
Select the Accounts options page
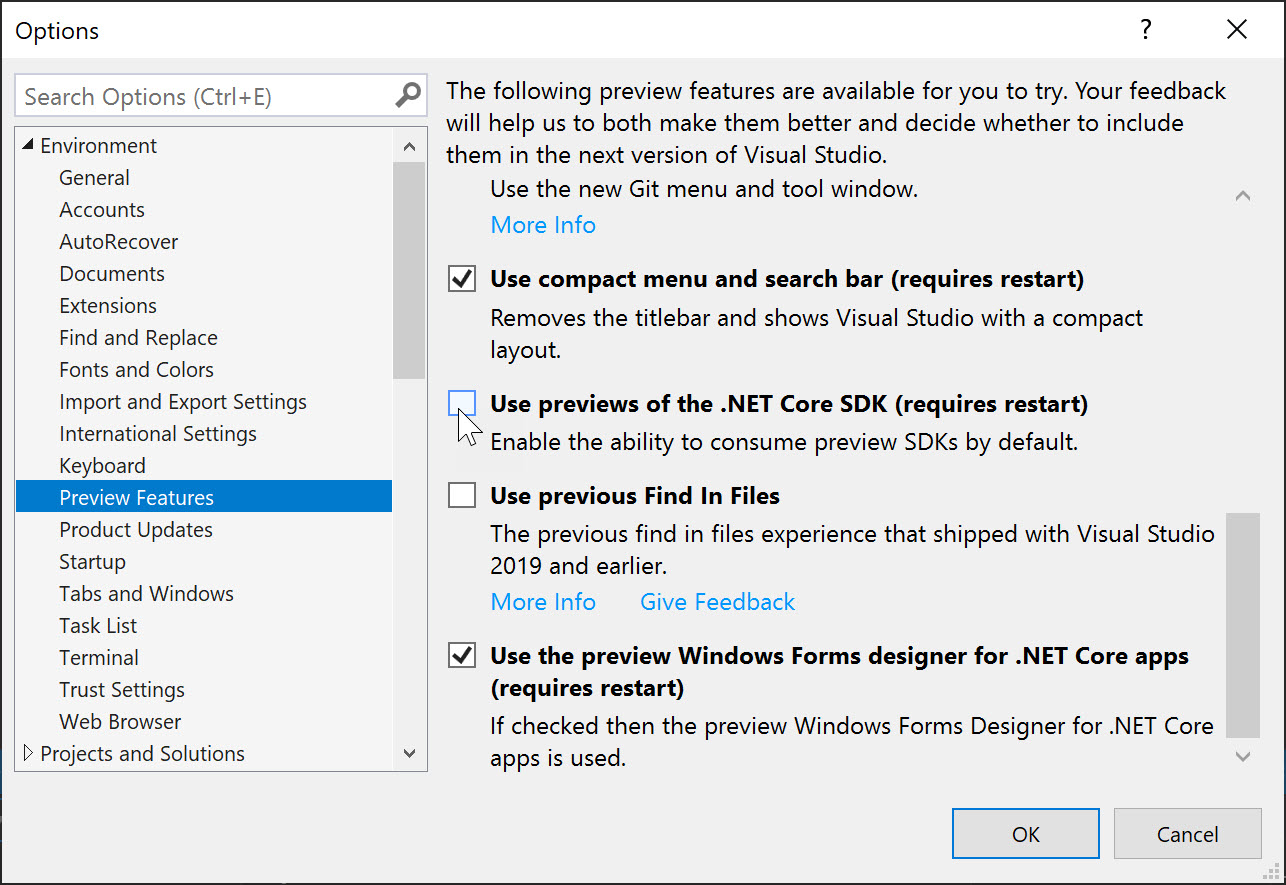point(102,210)
